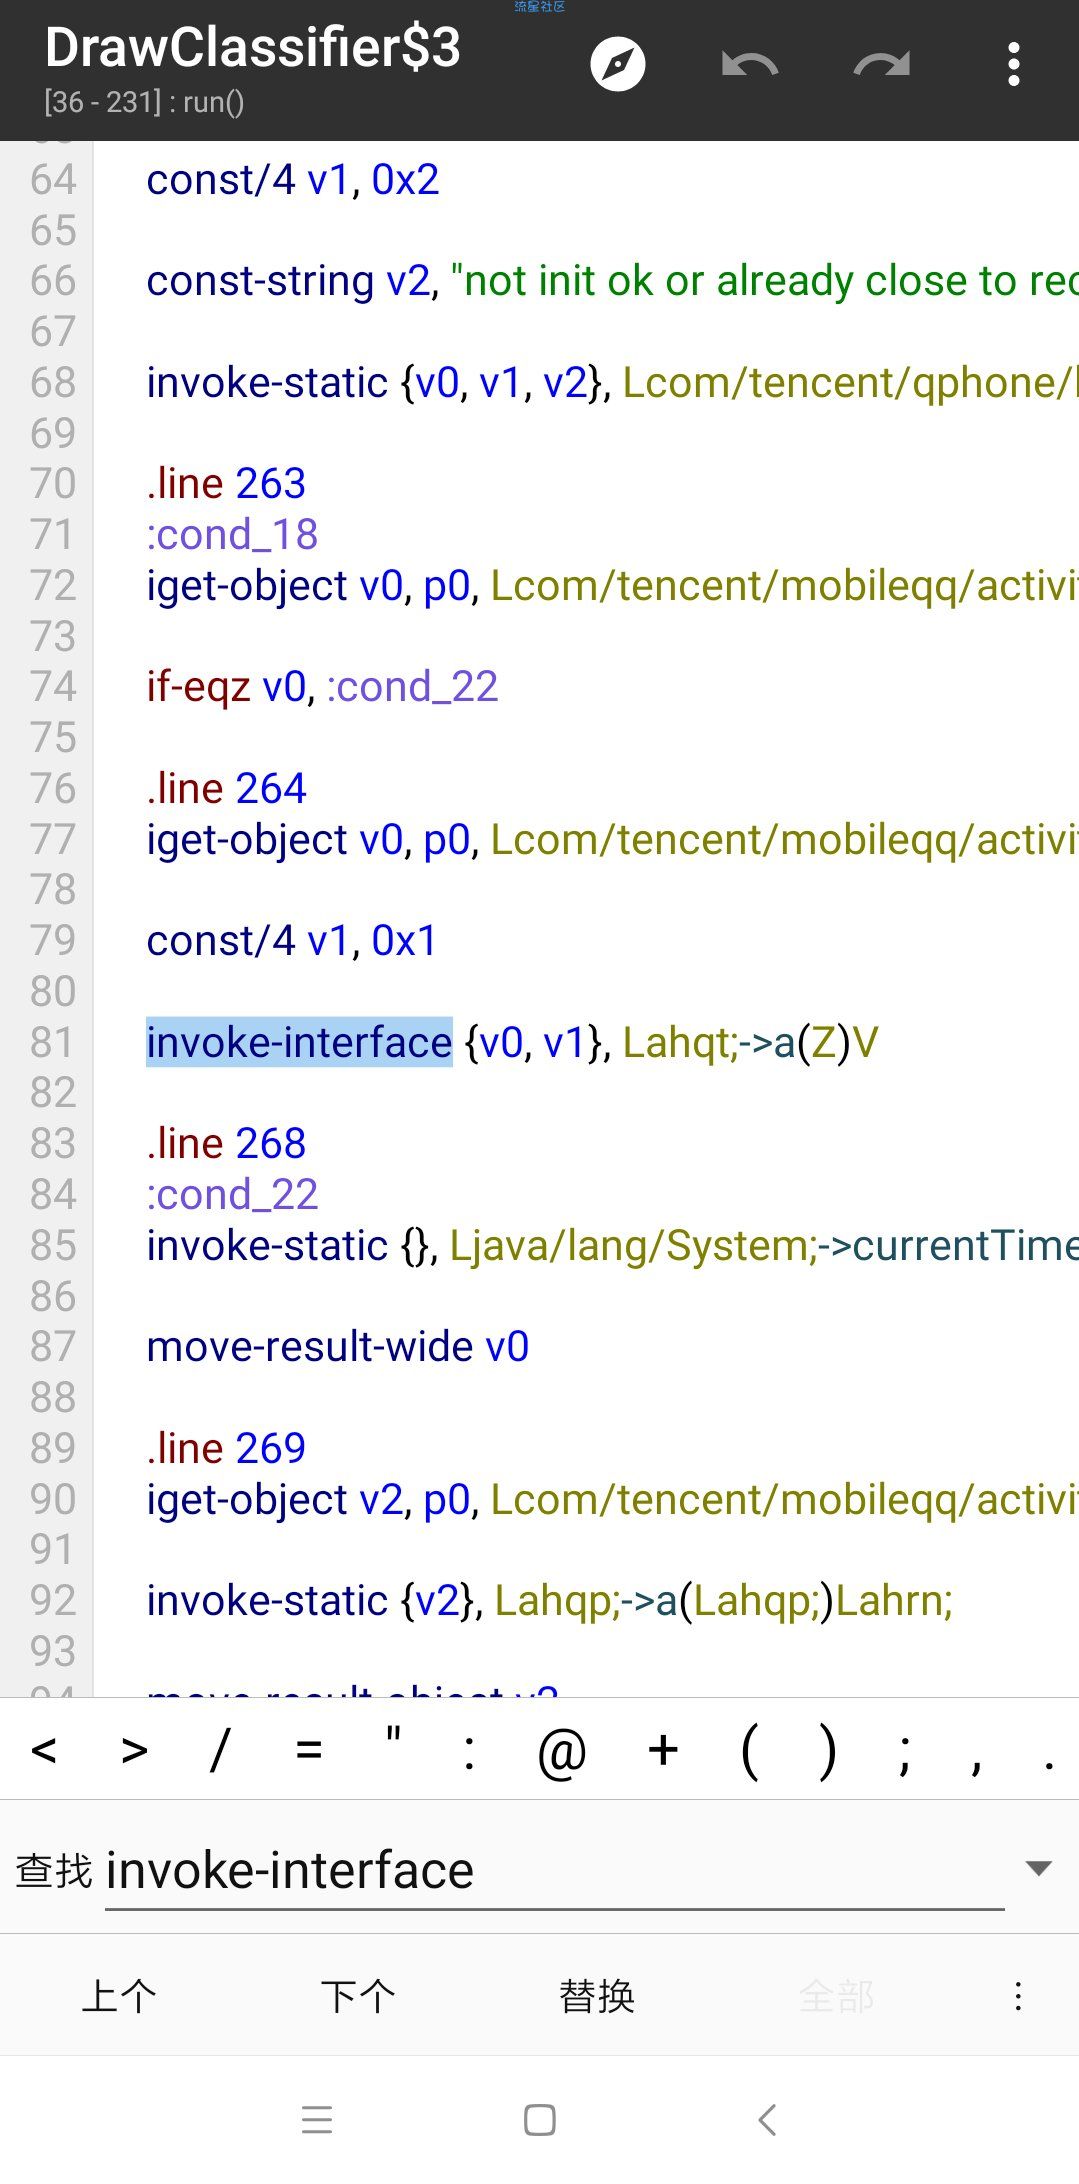Image resolution: width=1079 pixels, height=2184 pixels.
Task: Go to next match with 下个
Action: tap(358, 1996)
